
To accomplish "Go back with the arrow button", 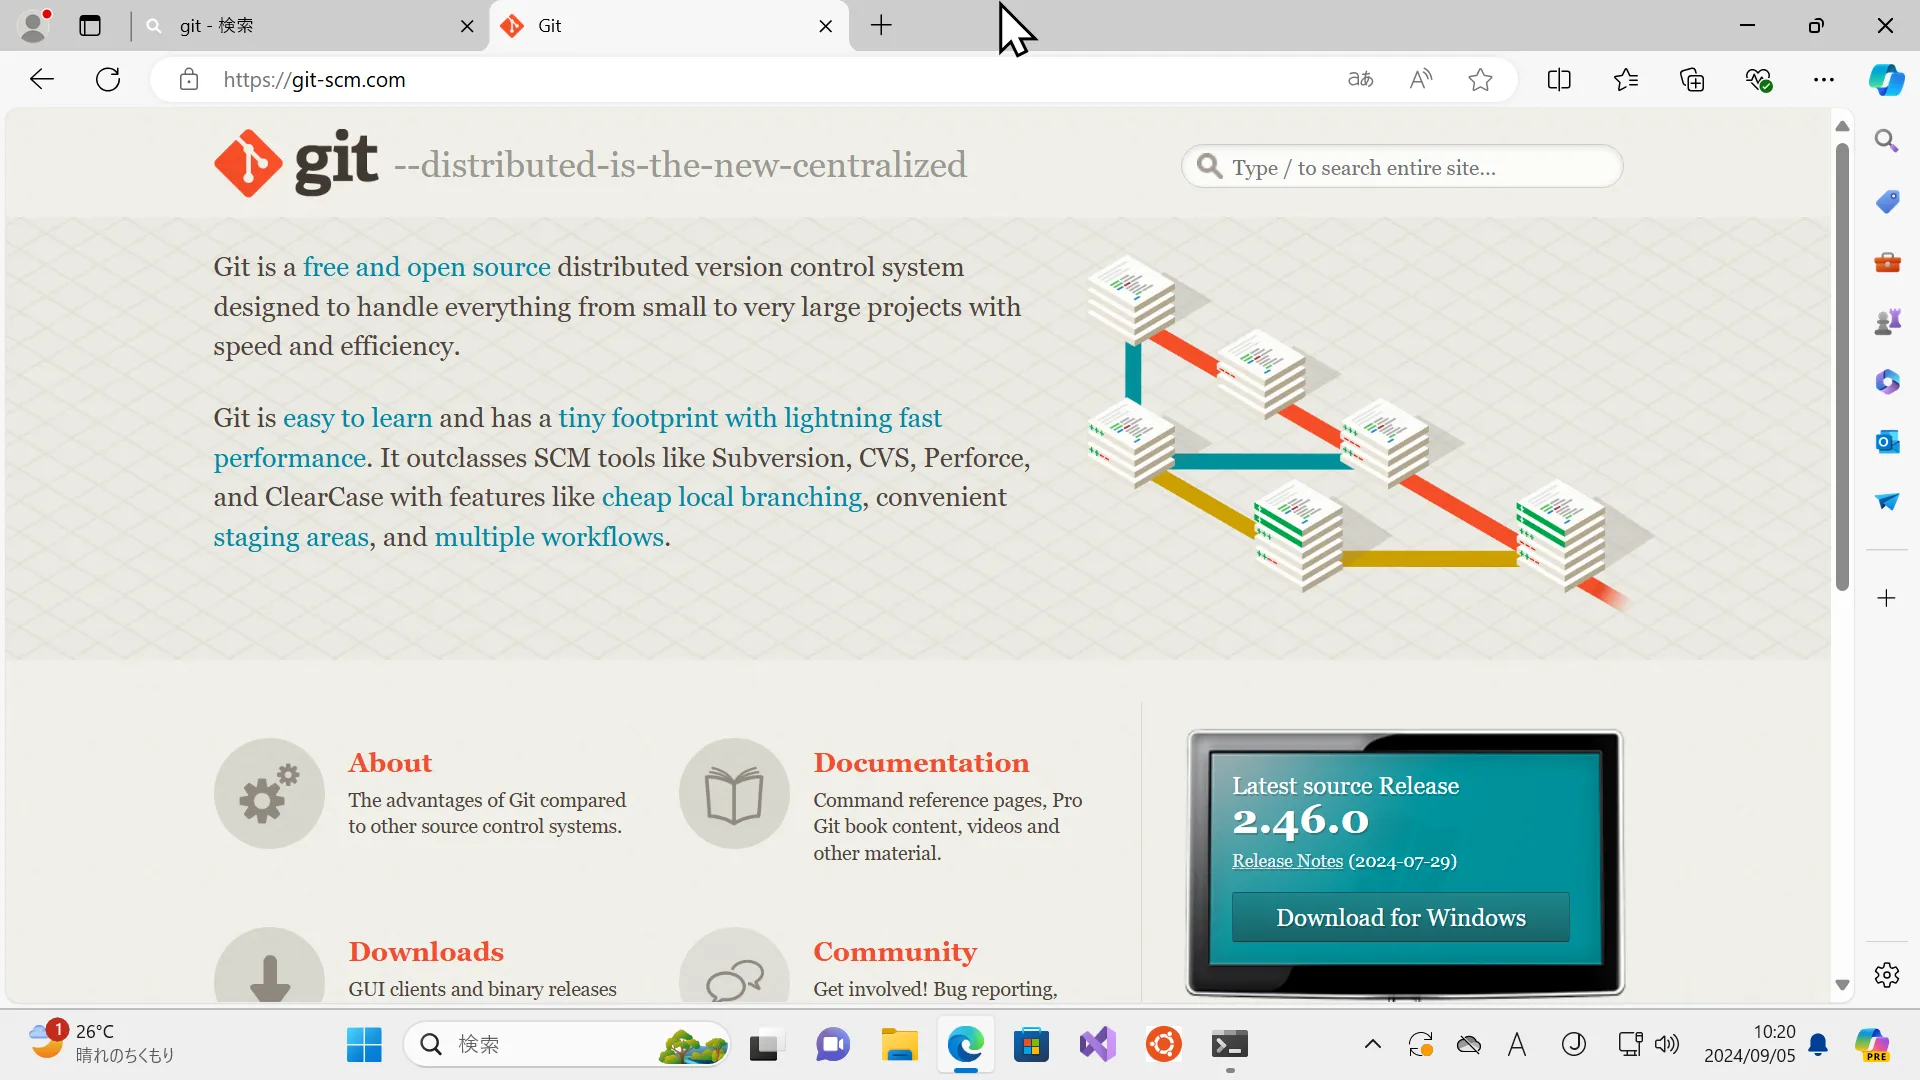I will (41, 80).
